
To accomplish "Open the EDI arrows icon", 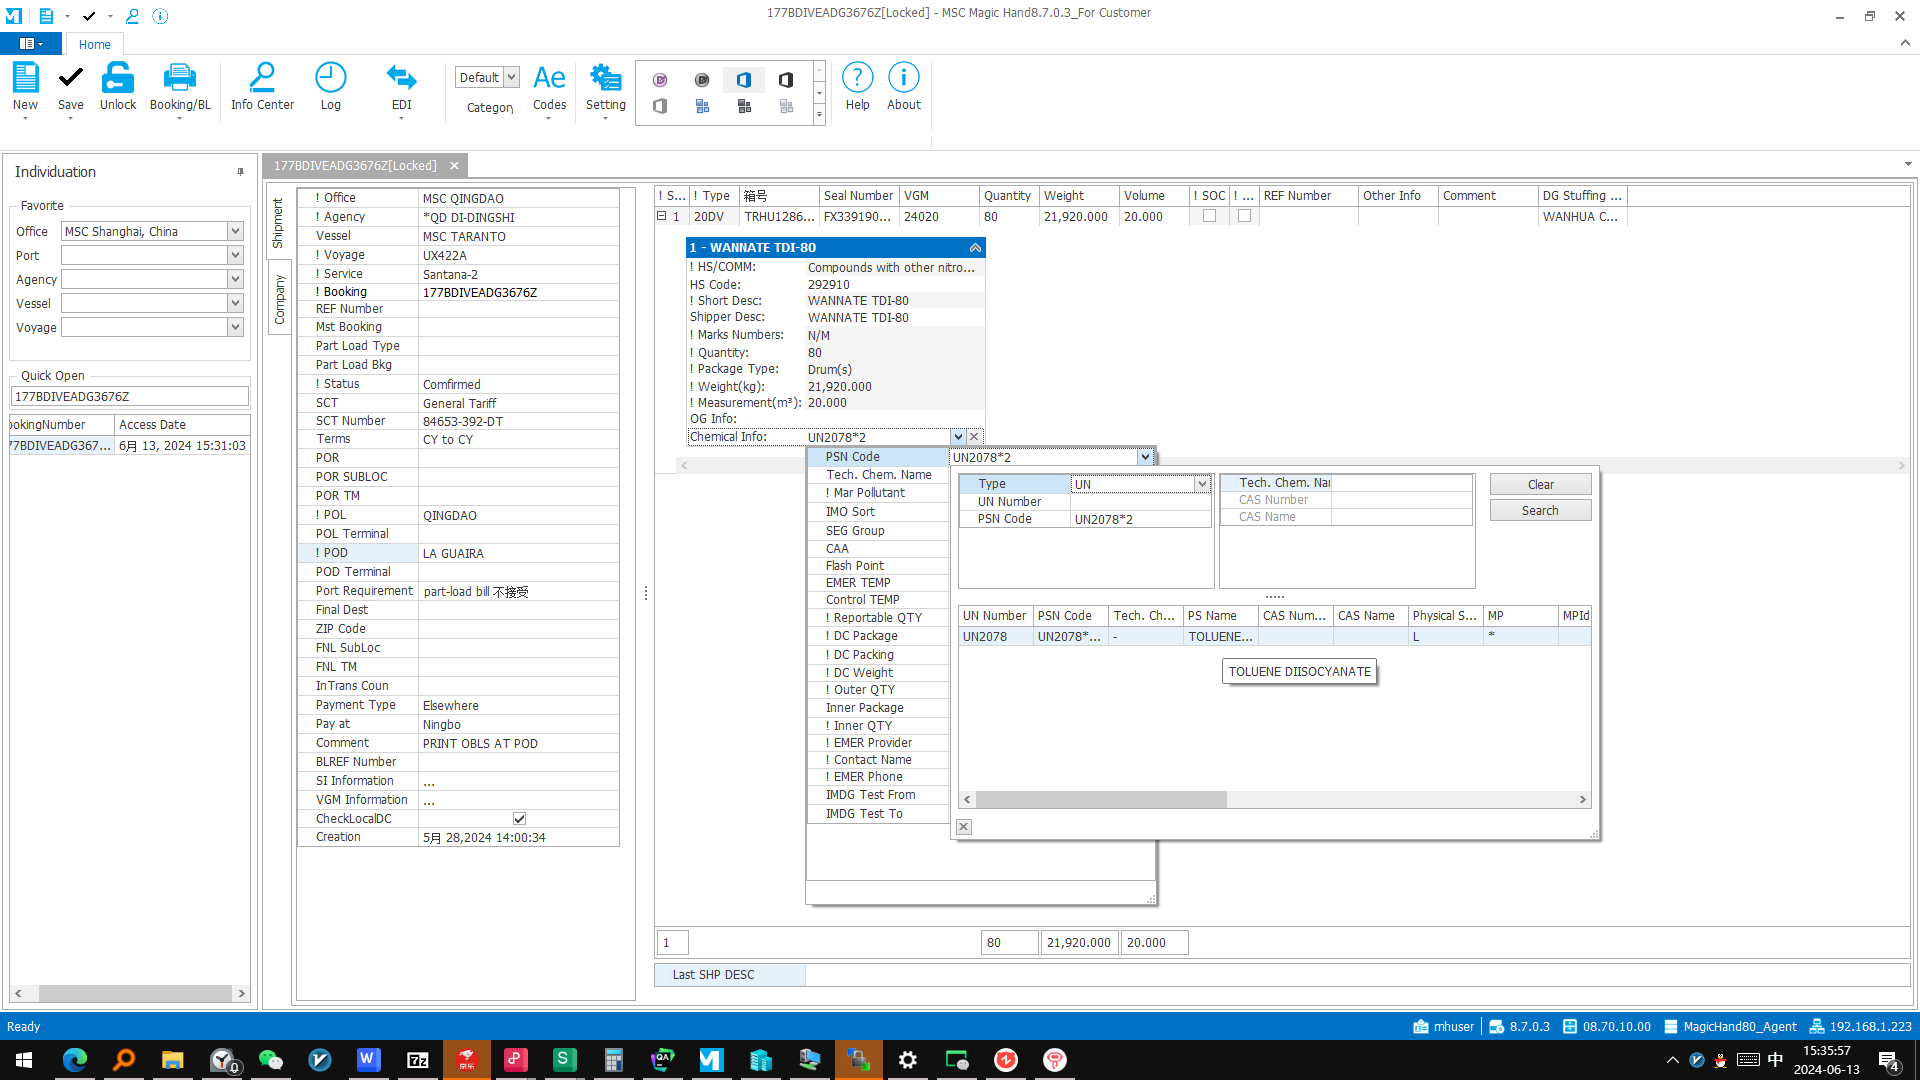I will tap(401, 79).
